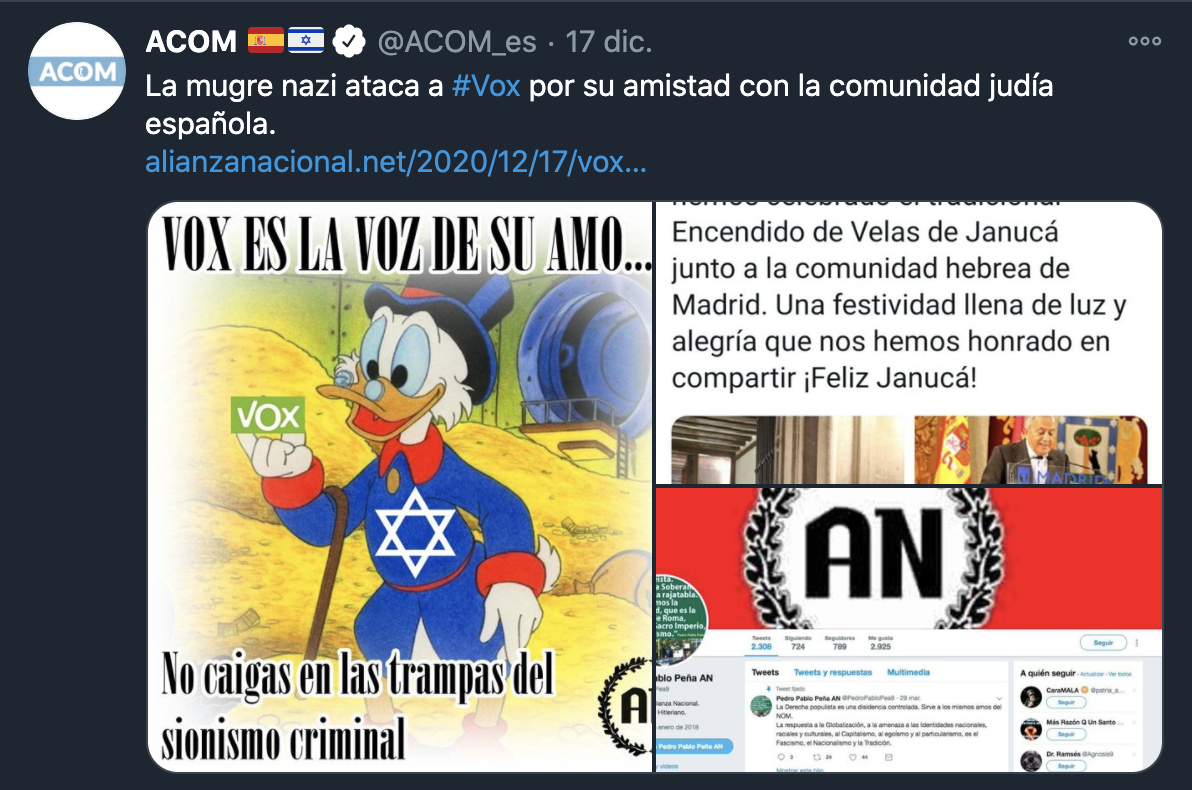This screenshot has height=790, width=1192.
Task: Click the green VOX logo in meme
Action: pyautogui.click(x=268, y=415)
